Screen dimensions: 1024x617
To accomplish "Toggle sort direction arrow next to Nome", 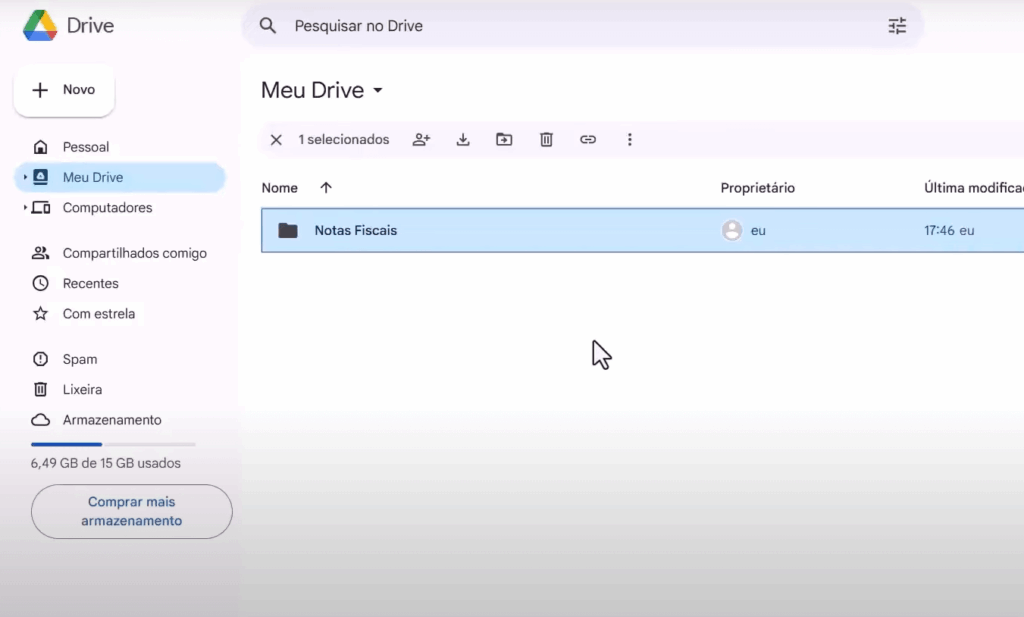I will click(x=326, y=188).
